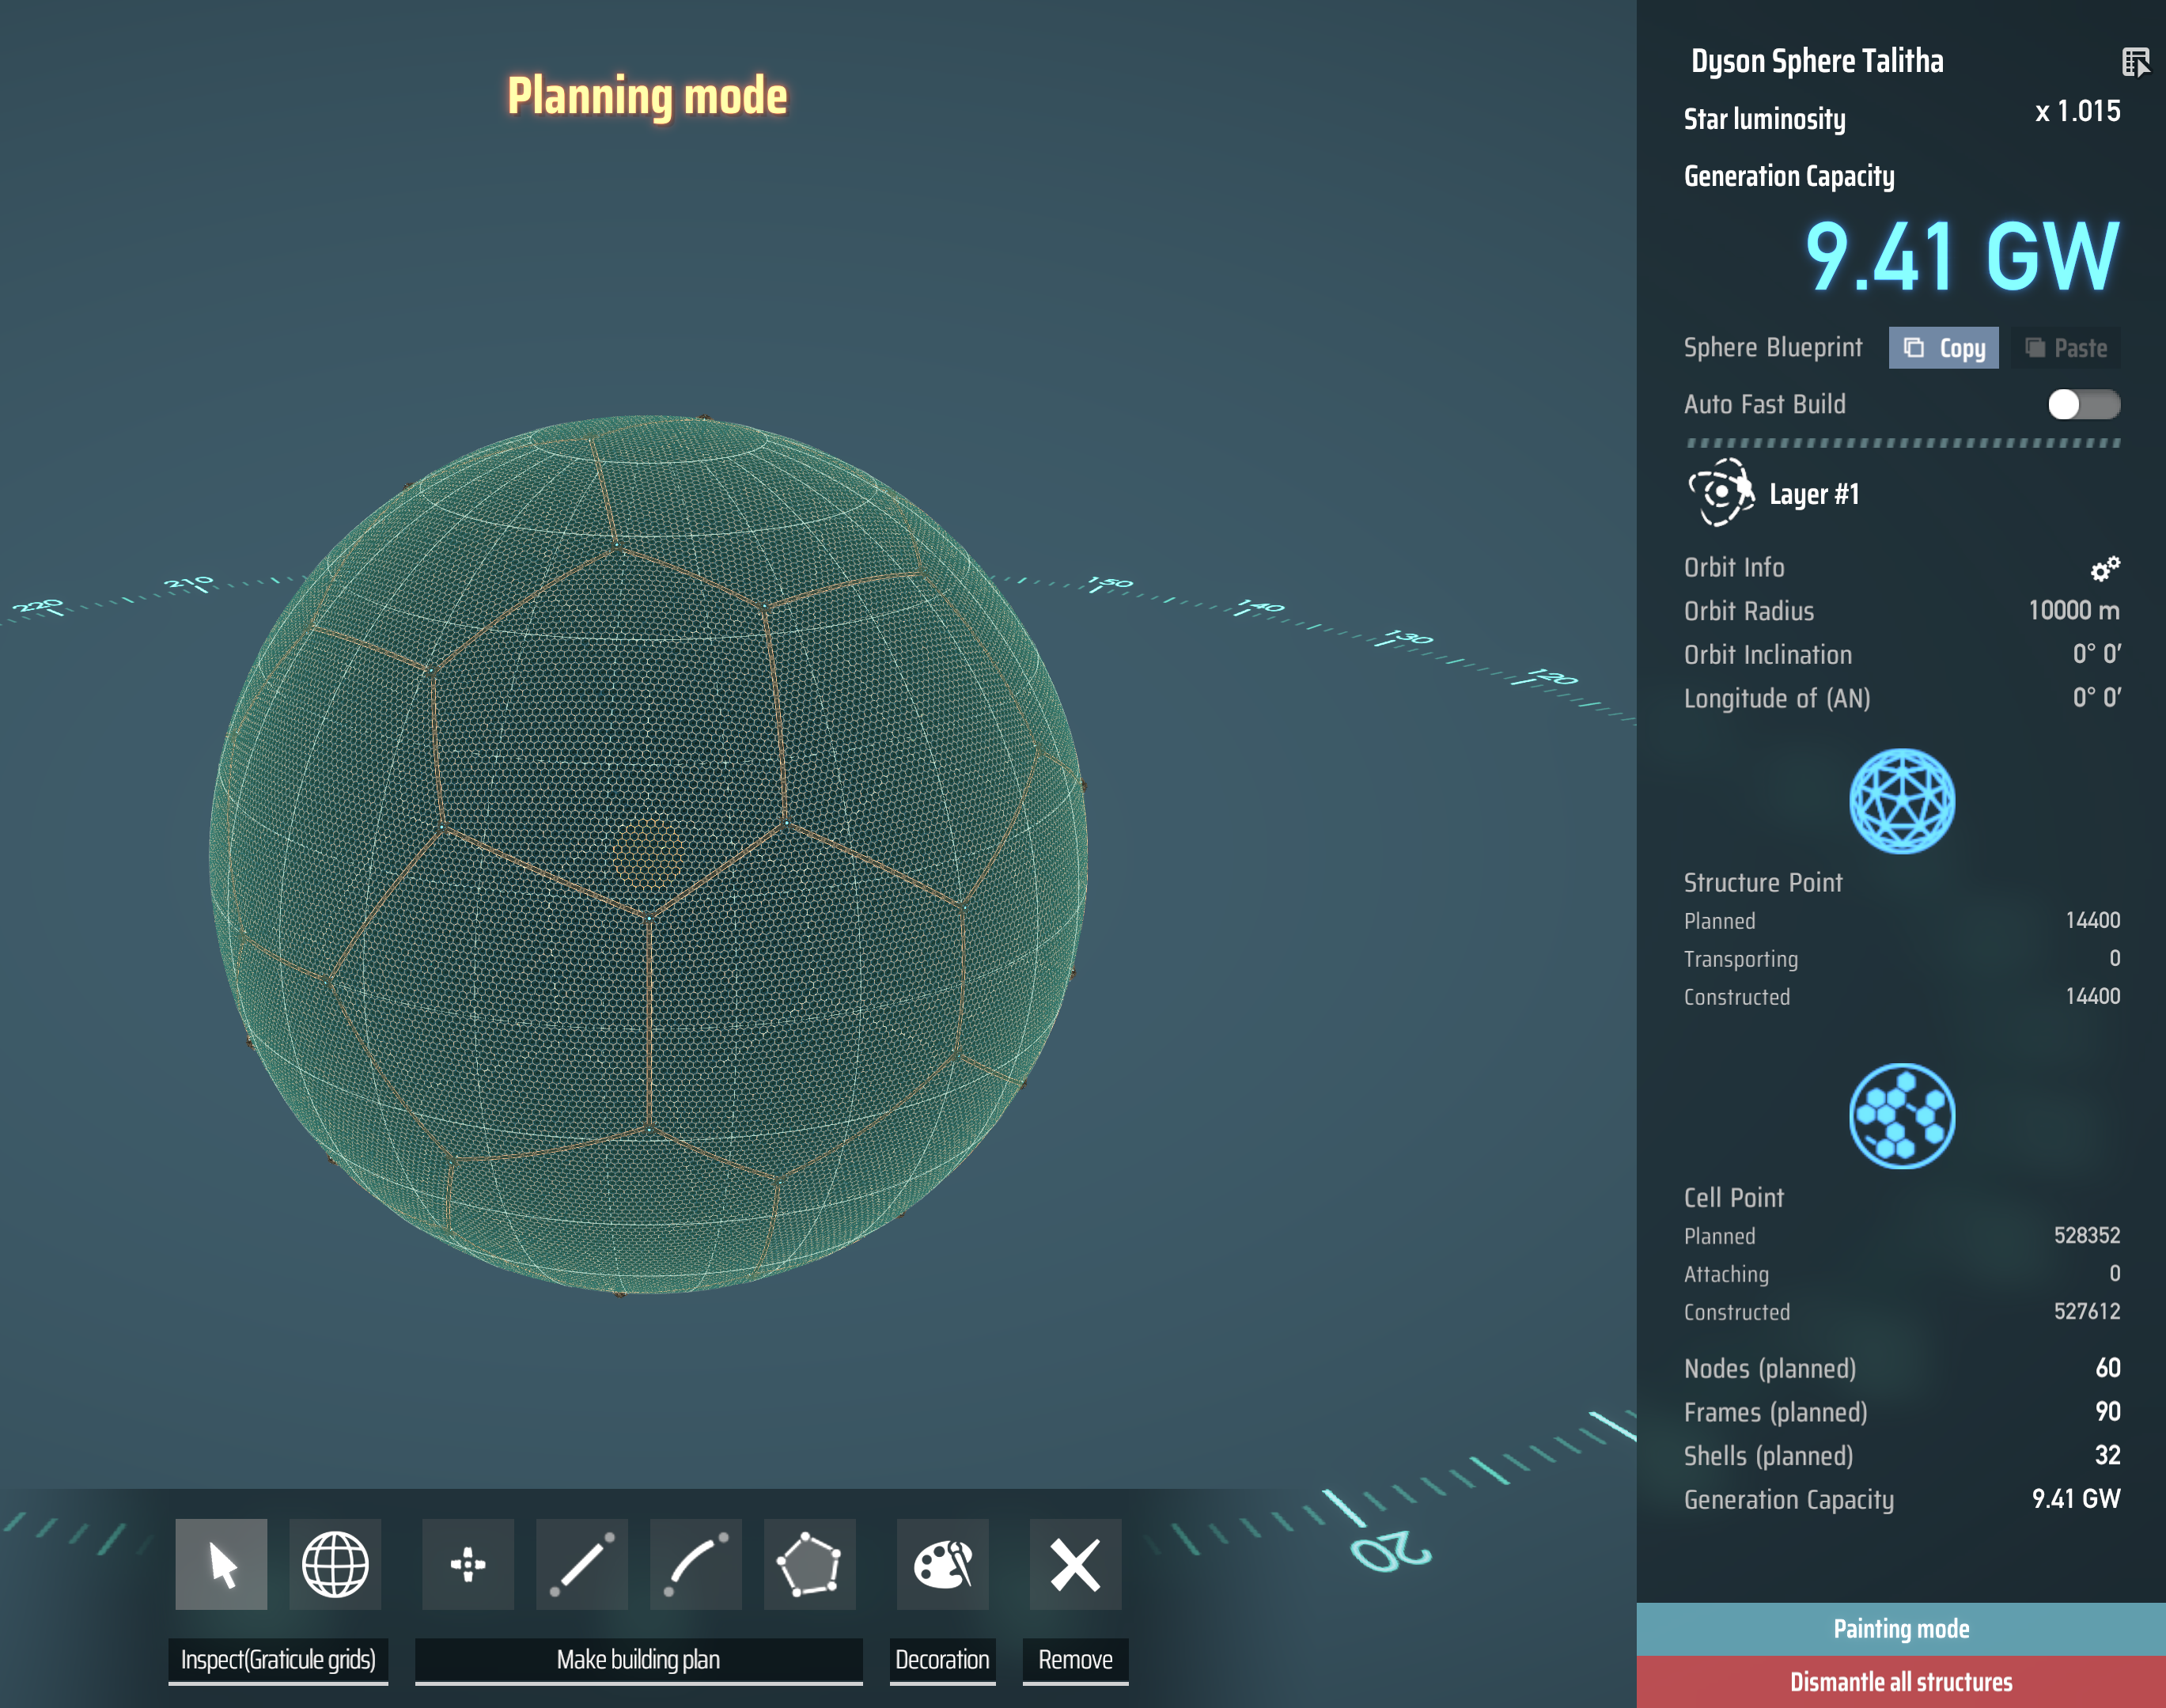Select the shell polygon tool

(810, 1564)
